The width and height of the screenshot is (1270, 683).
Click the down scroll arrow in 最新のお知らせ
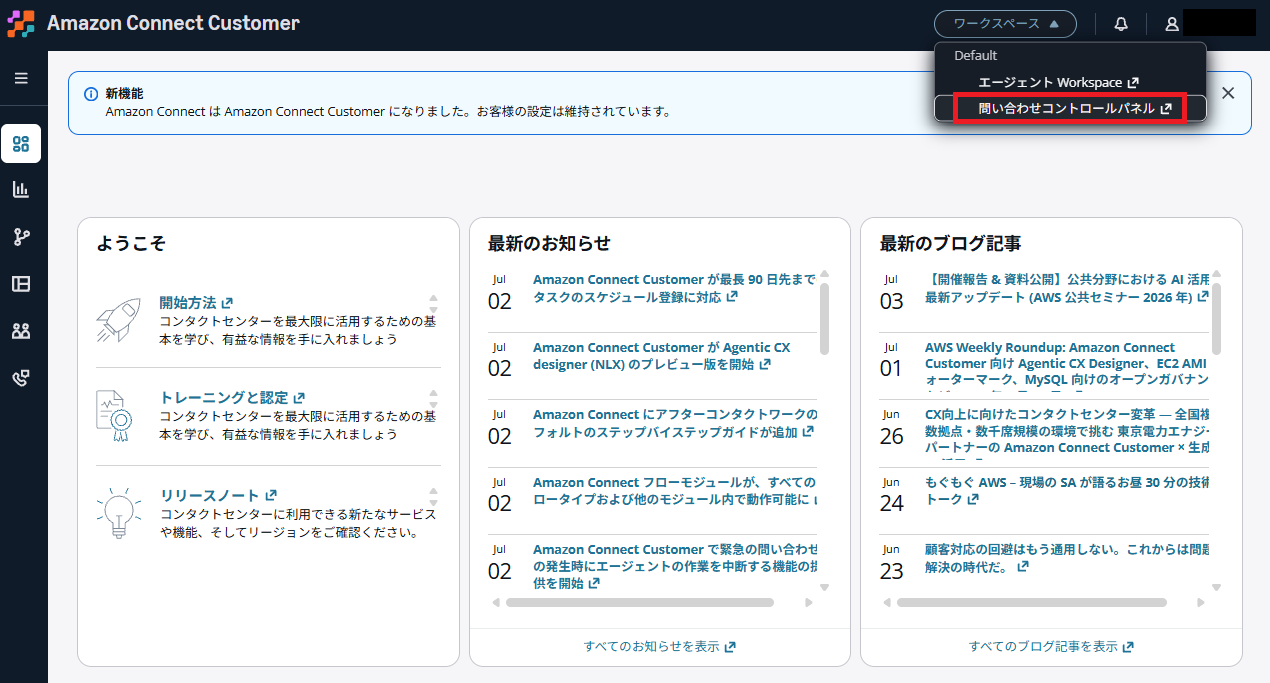(x=825, y=588)
